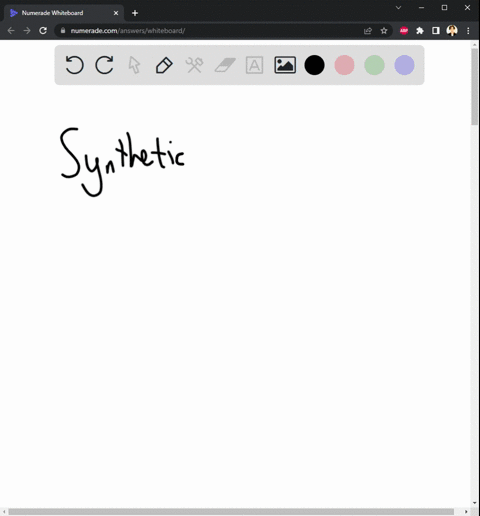Close the Numerade Whiteboard tab
This screenshot has height=516, width=480.
116,13
